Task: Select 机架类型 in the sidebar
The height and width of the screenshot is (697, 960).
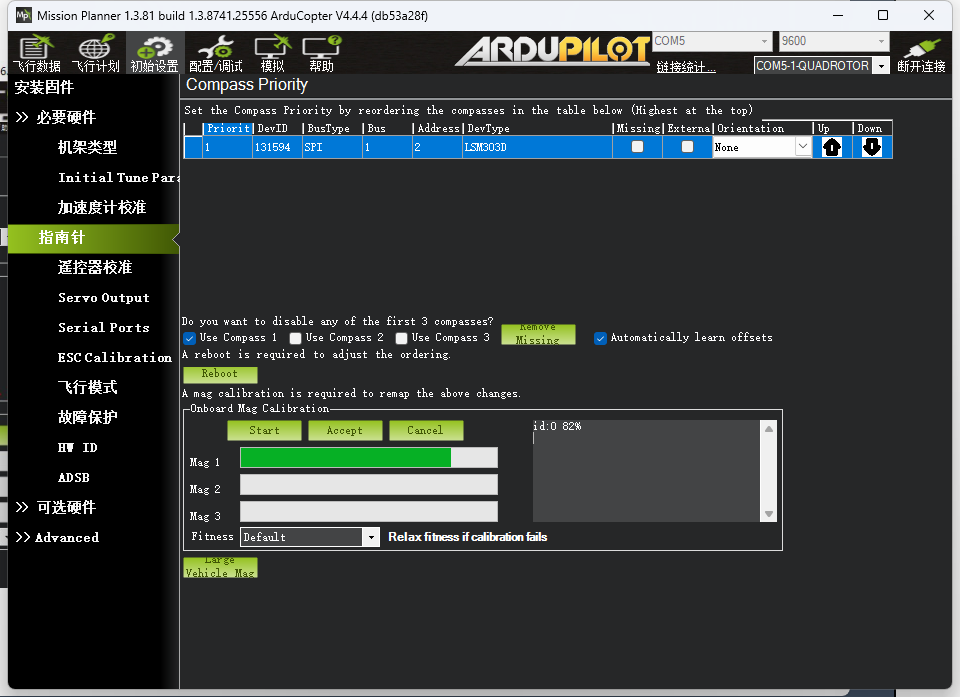Action: [87, 147]
